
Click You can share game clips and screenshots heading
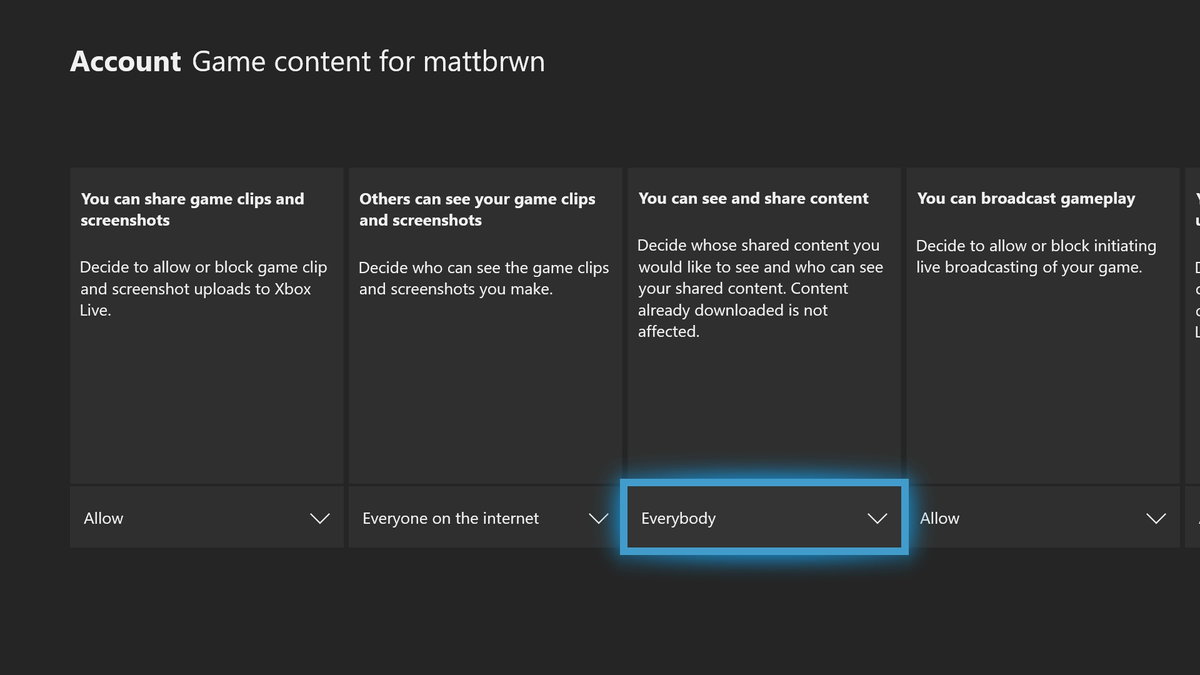[x=193, y=209]
